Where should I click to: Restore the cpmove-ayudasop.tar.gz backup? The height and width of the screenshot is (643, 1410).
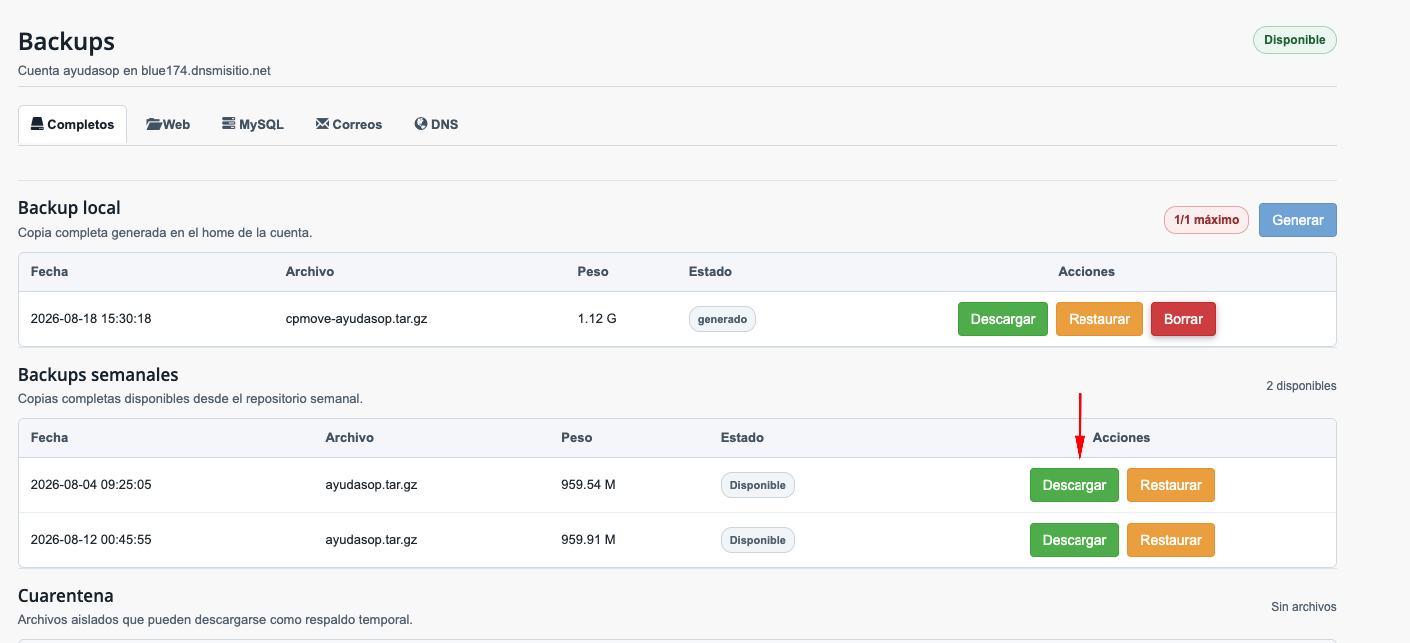(x=1099, y=319)
